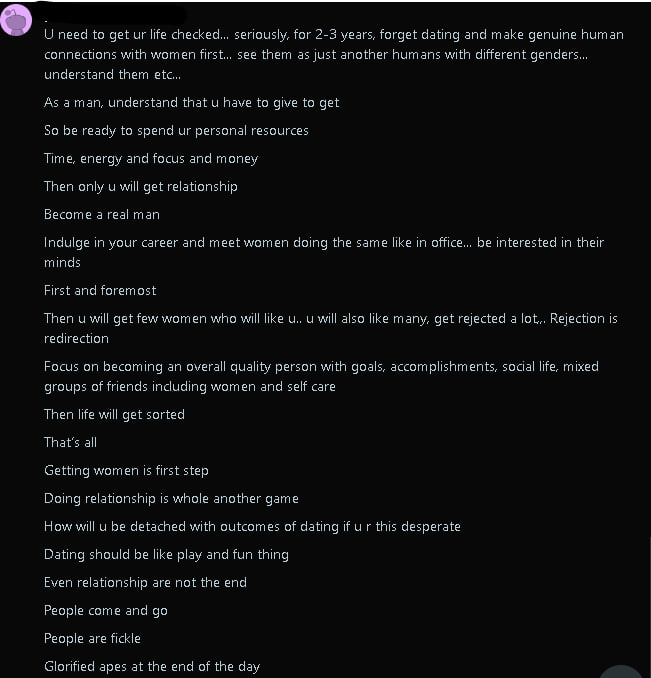Click the line "Then life will get sorted"
651x678 pixels.
[114, 414]
